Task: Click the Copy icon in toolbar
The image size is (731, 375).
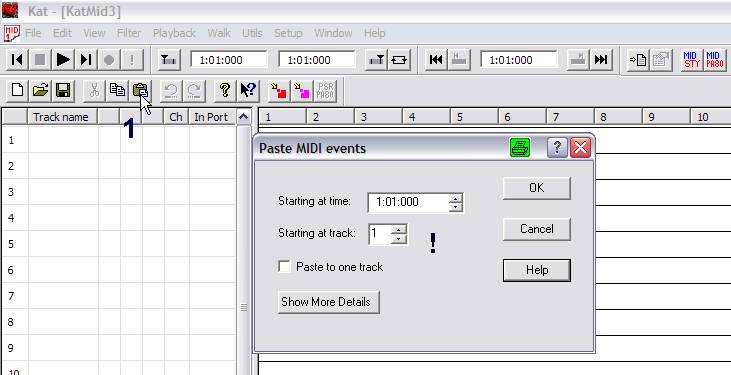Action: pyautogui.click(x=117, y=90)
